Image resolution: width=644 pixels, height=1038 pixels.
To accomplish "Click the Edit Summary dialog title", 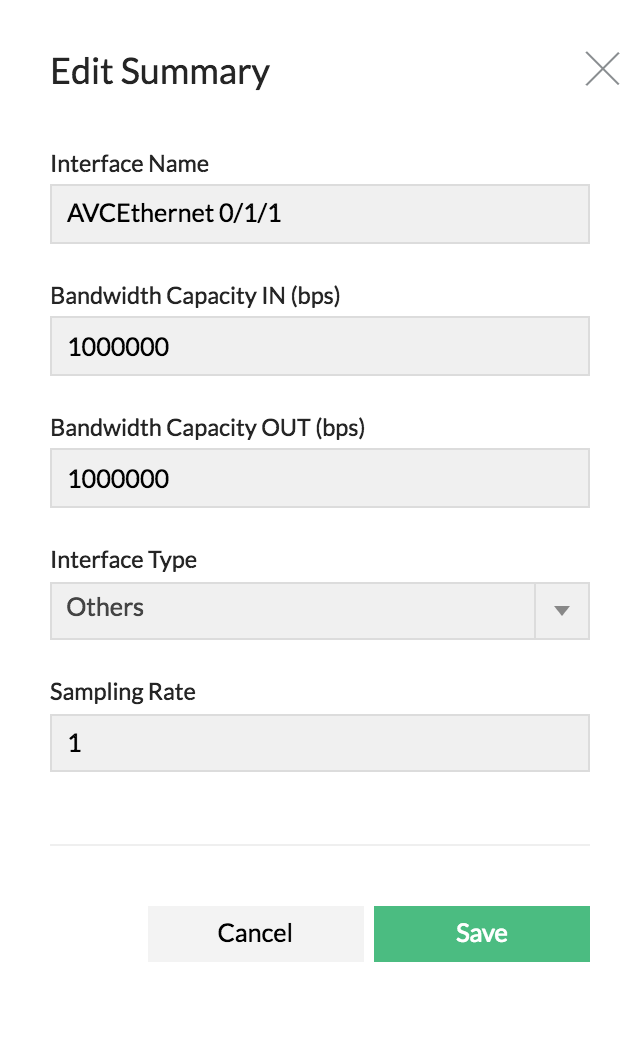I will point(160,71).
